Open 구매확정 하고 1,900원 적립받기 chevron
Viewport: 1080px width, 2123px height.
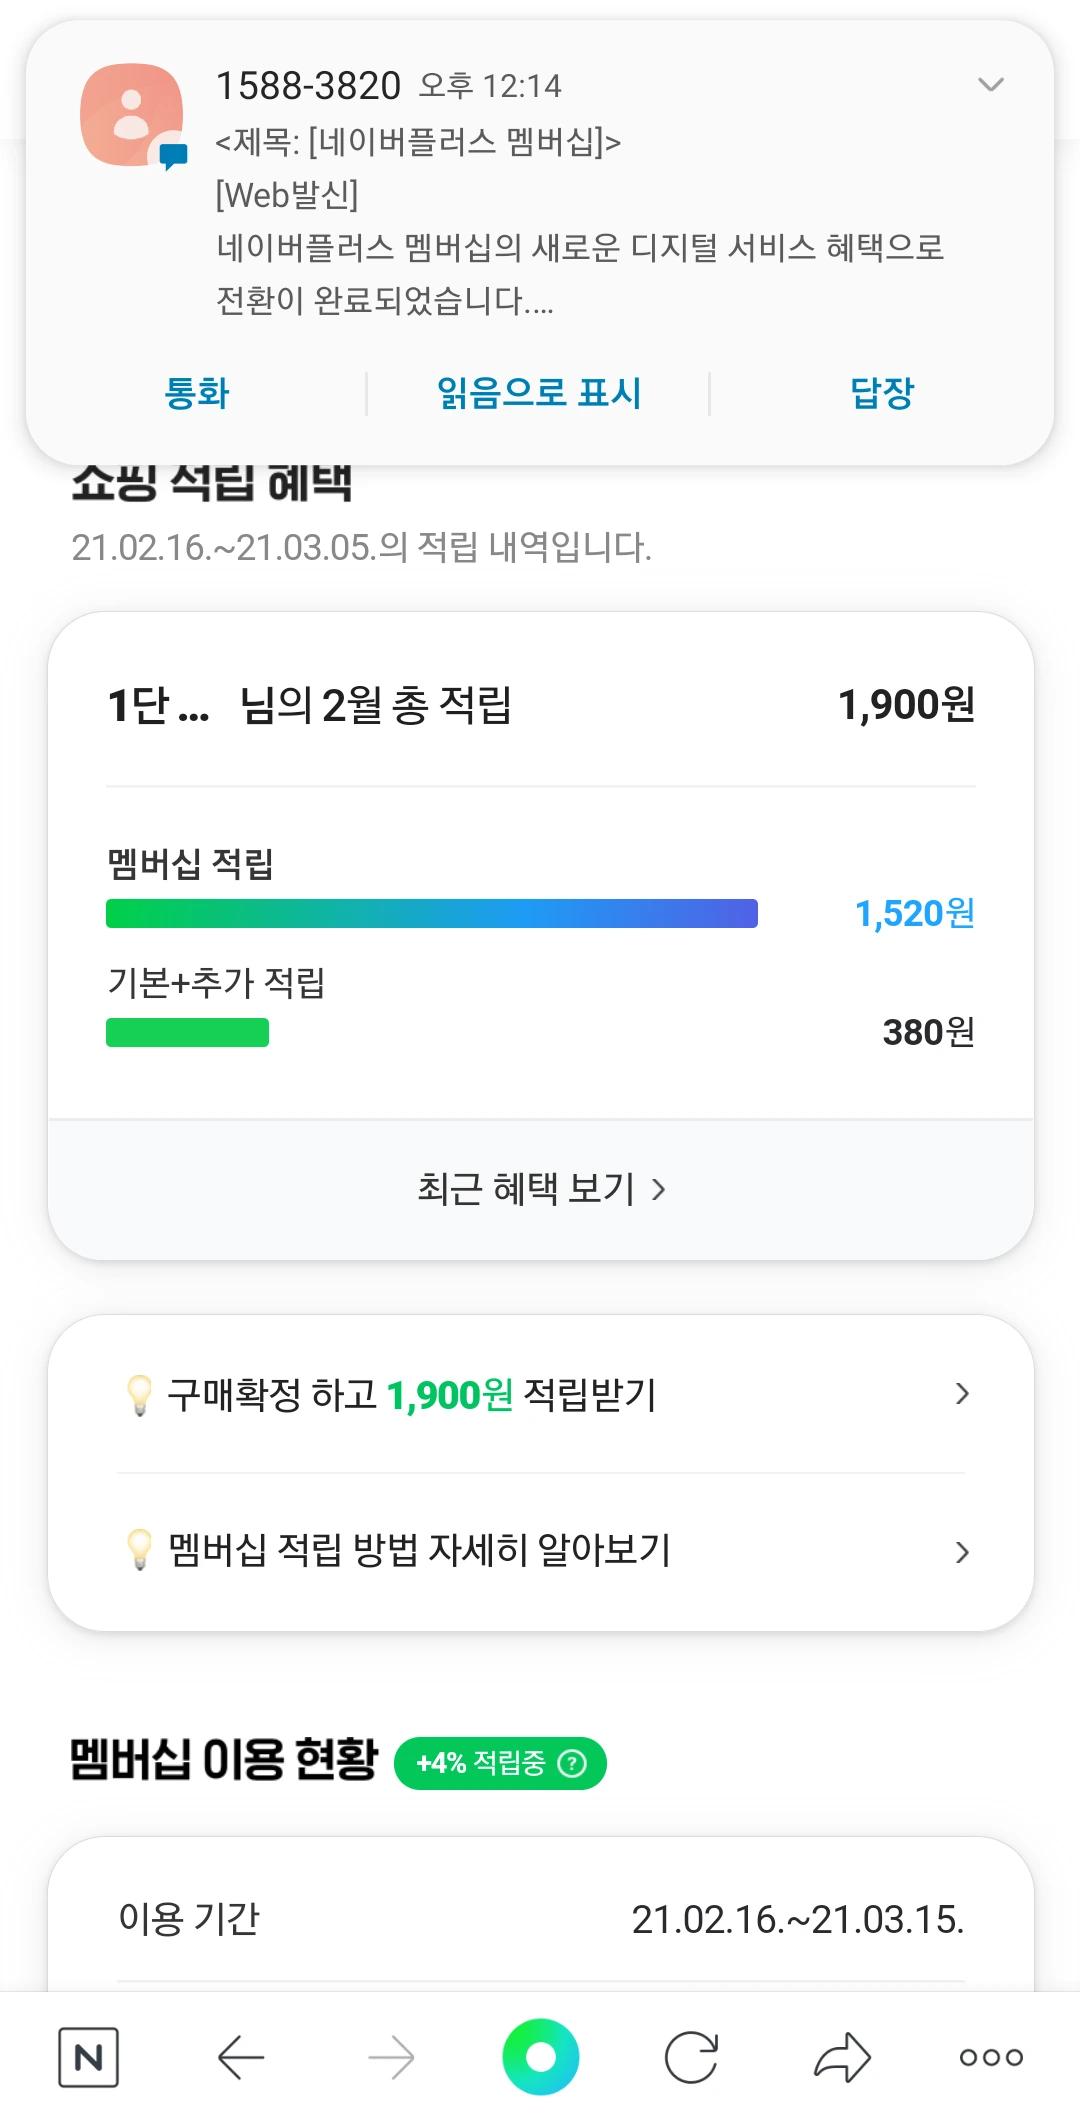click(962, 1394)
